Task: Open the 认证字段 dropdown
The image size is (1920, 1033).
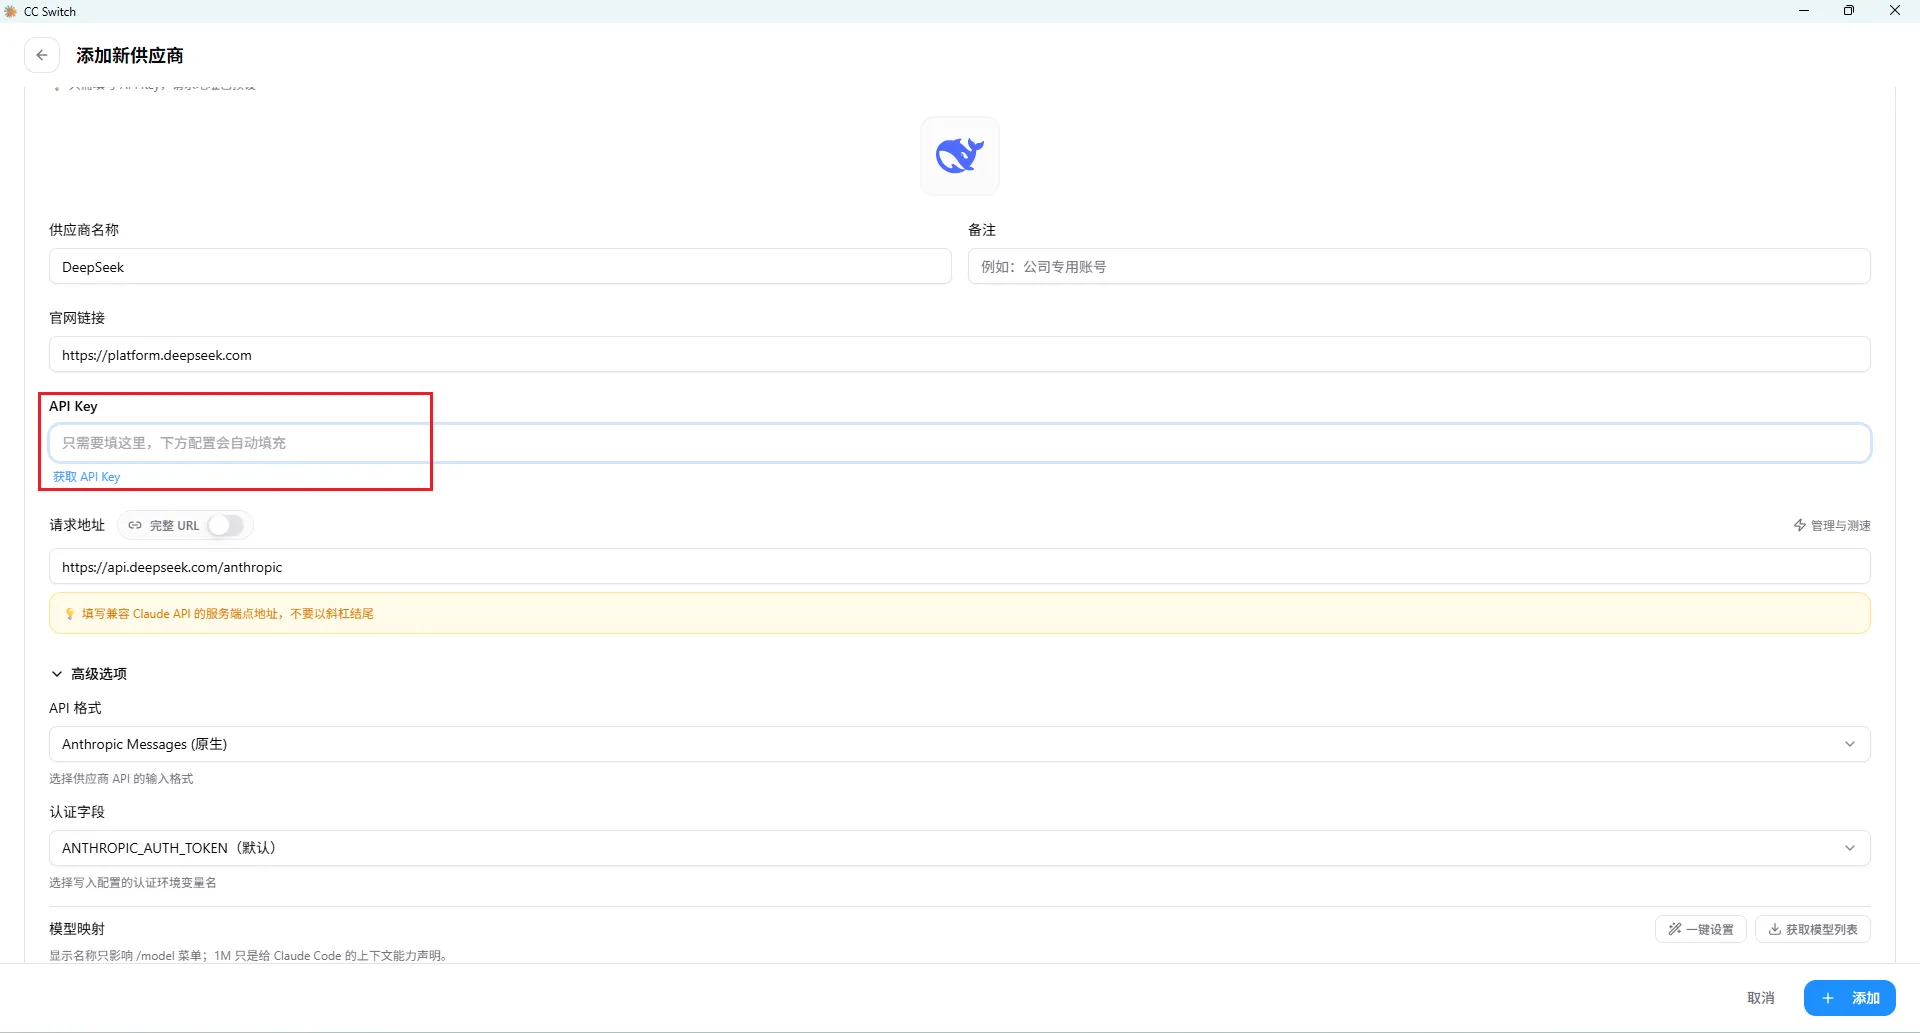Action: [x=960, y=848]
